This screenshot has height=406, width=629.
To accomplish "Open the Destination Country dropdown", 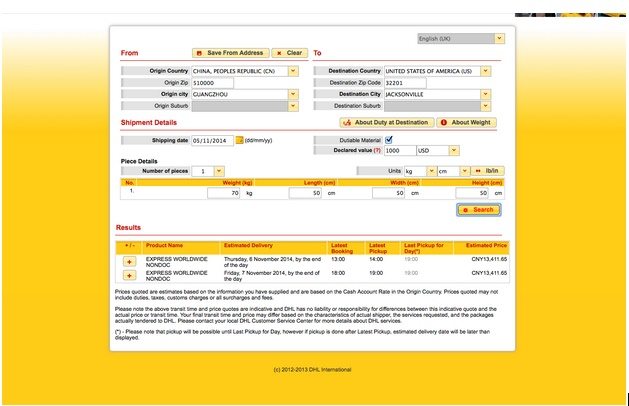I will click(x=485, y=71).
